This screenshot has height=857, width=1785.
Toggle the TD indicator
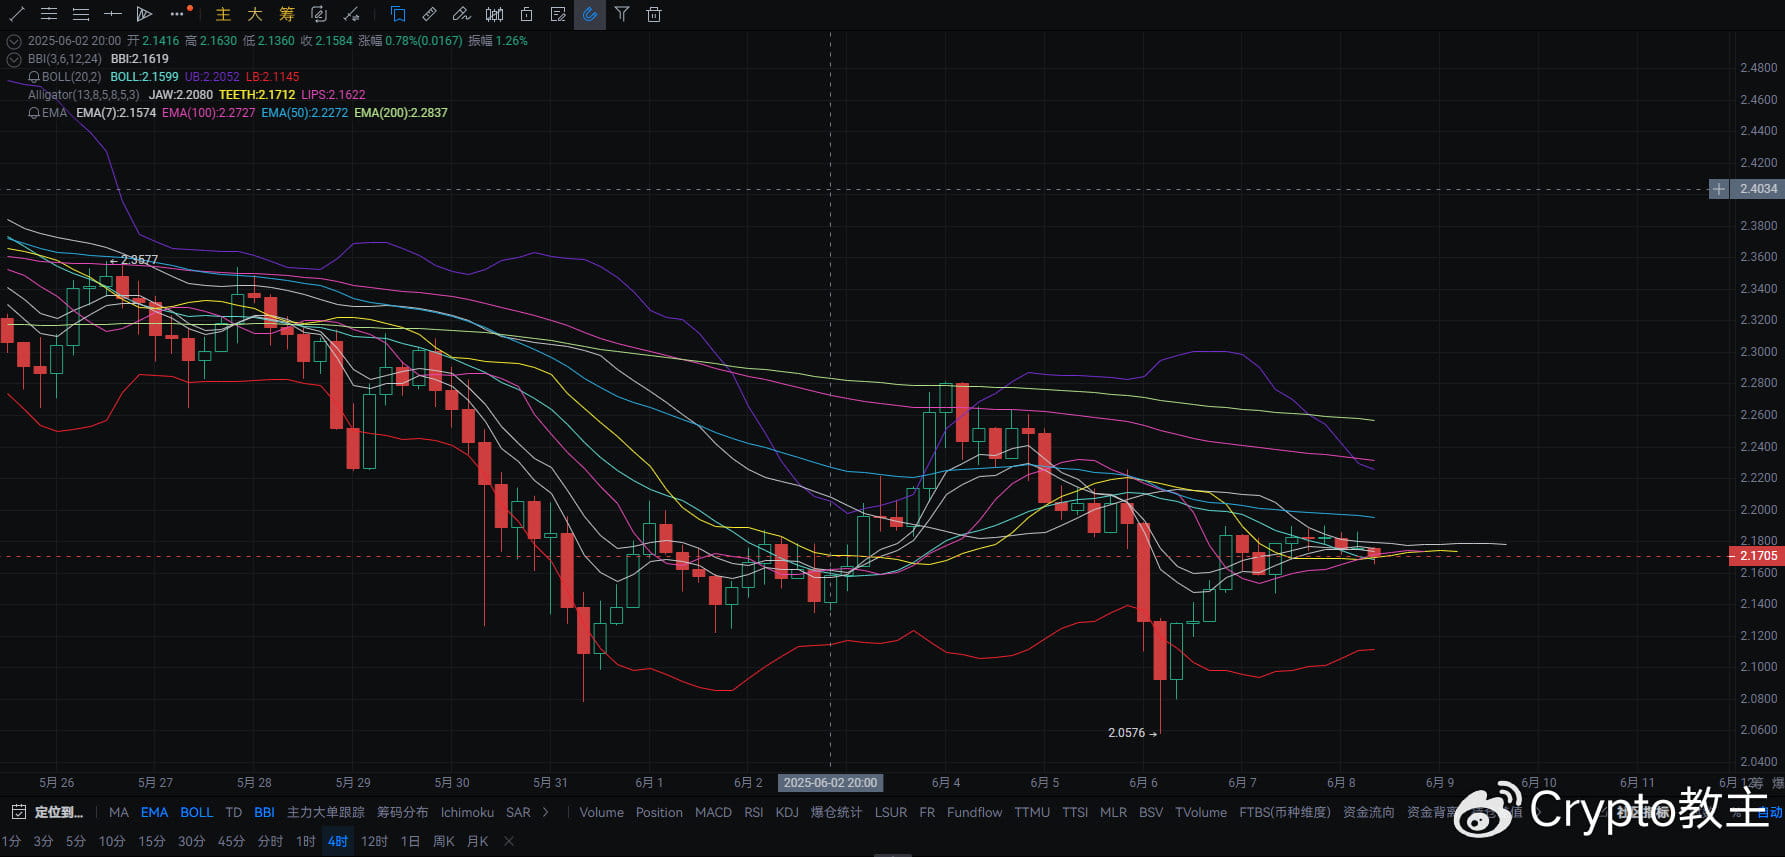coord(233,812)
